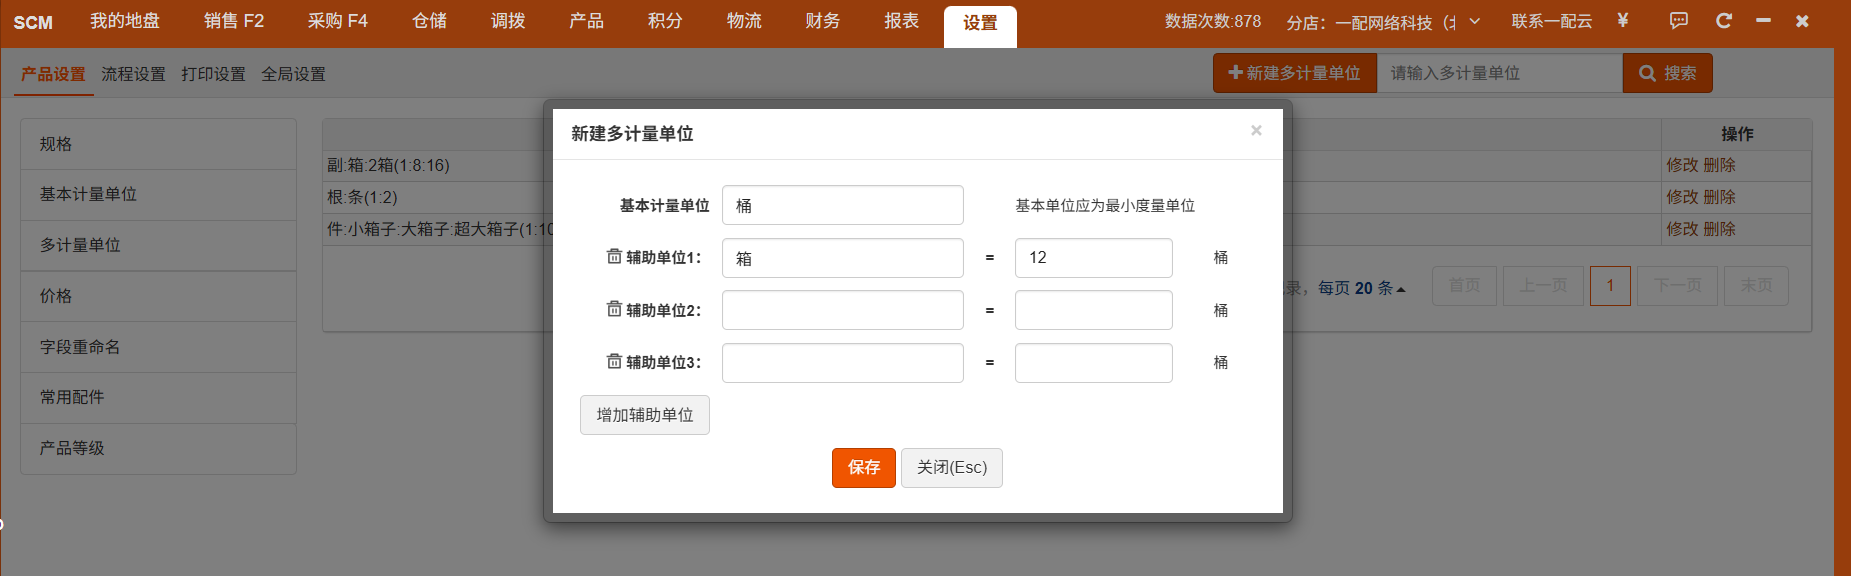Click 新建多计量单位 plus button
Screen dimensions: 1851x576
click(x=1294, y=73)
